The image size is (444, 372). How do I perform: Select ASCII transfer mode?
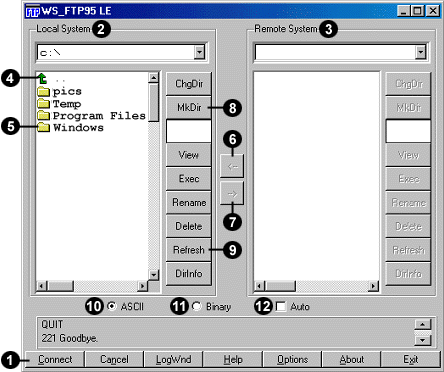(x=112, y=306)
